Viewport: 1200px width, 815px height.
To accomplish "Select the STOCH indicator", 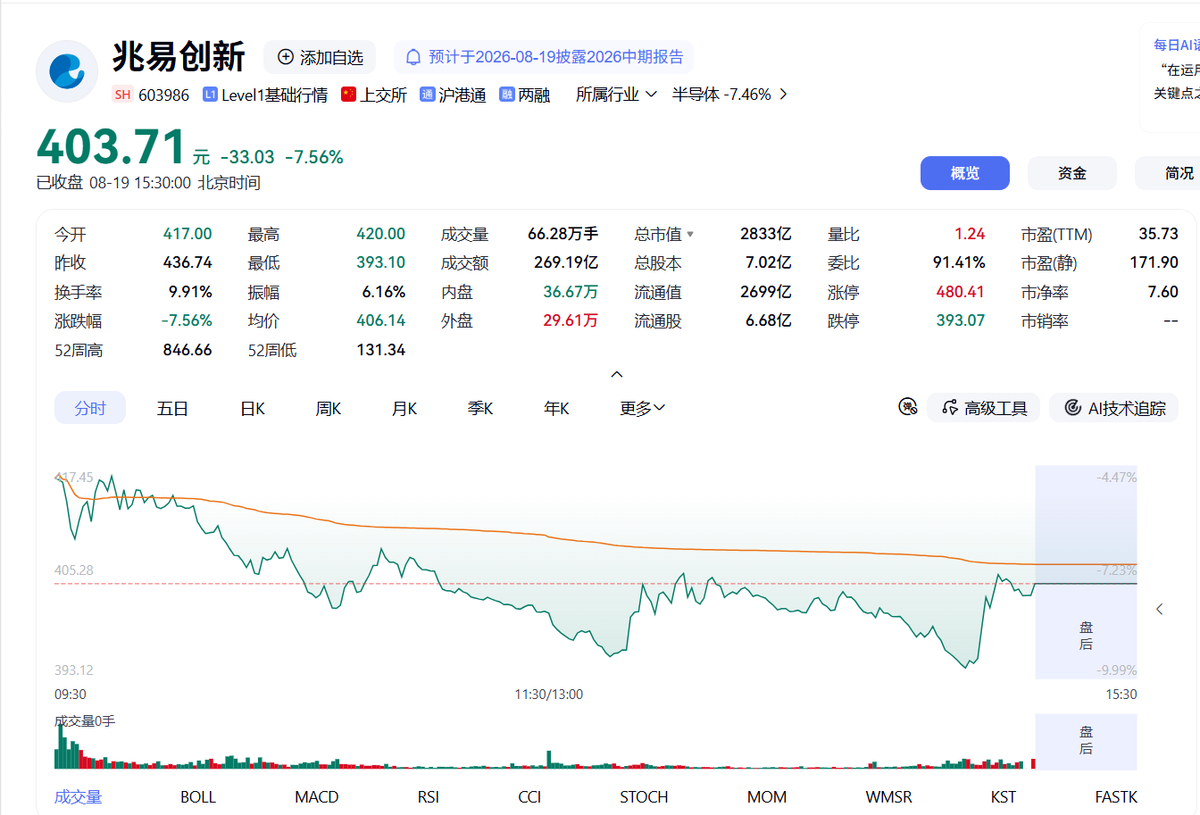I will (x=644, y=797).
